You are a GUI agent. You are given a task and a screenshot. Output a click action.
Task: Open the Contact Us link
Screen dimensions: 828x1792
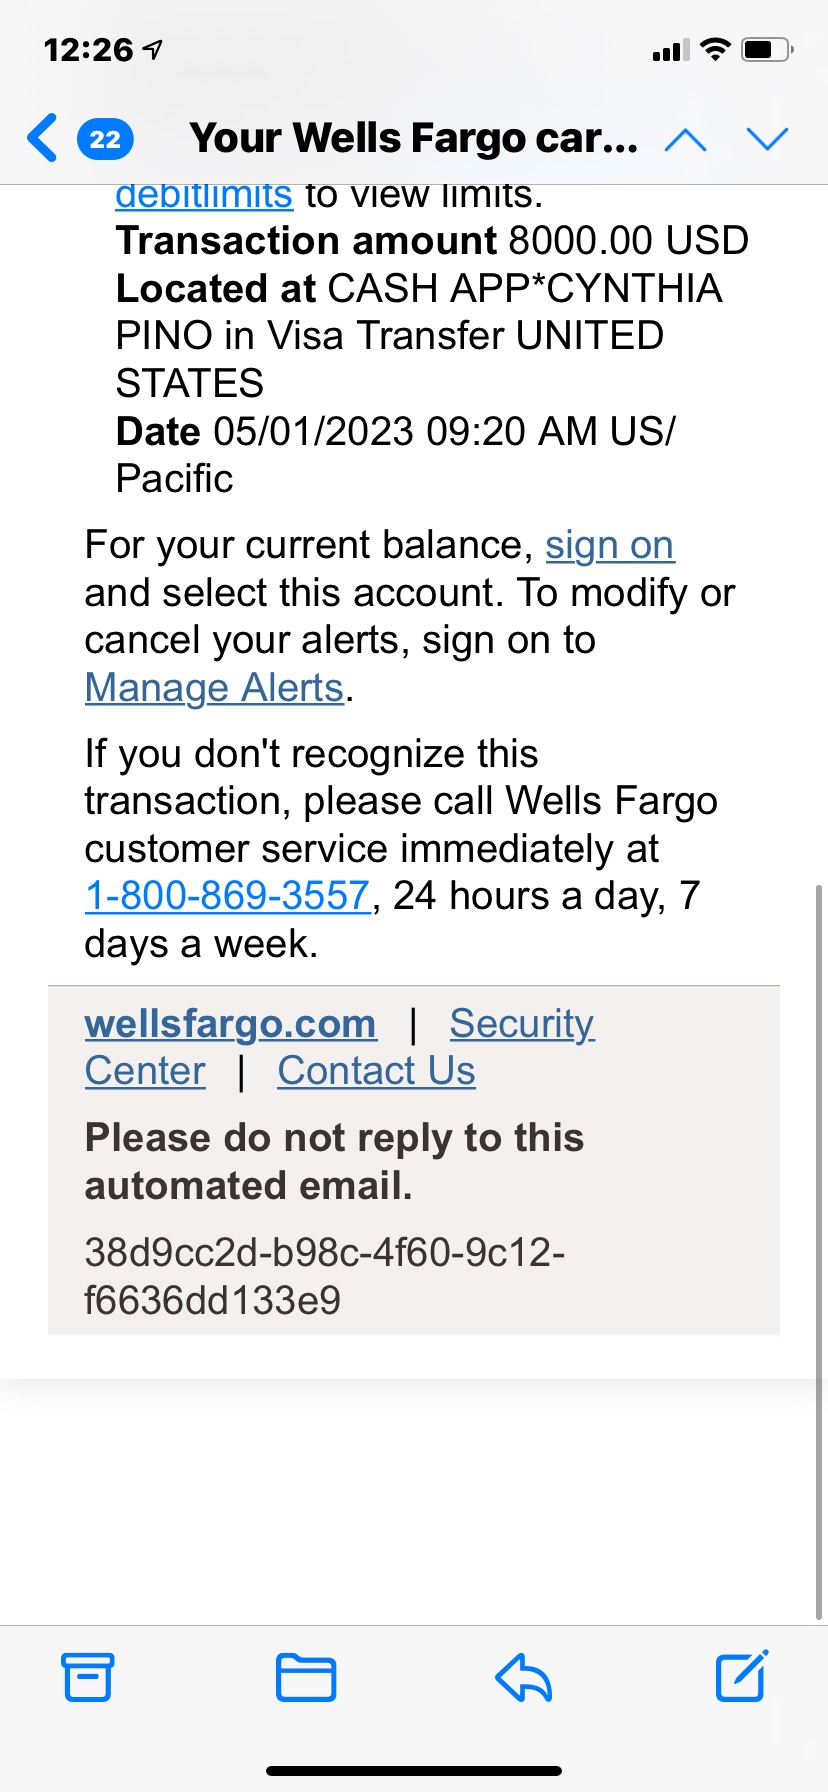(376, 1071)
